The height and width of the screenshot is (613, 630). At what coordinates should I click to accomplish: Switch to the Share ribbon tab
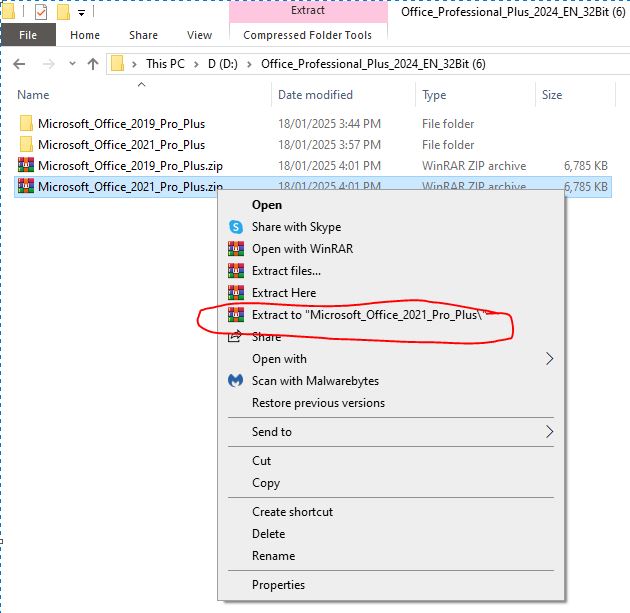pyautogui.click(x=143, y=35)
